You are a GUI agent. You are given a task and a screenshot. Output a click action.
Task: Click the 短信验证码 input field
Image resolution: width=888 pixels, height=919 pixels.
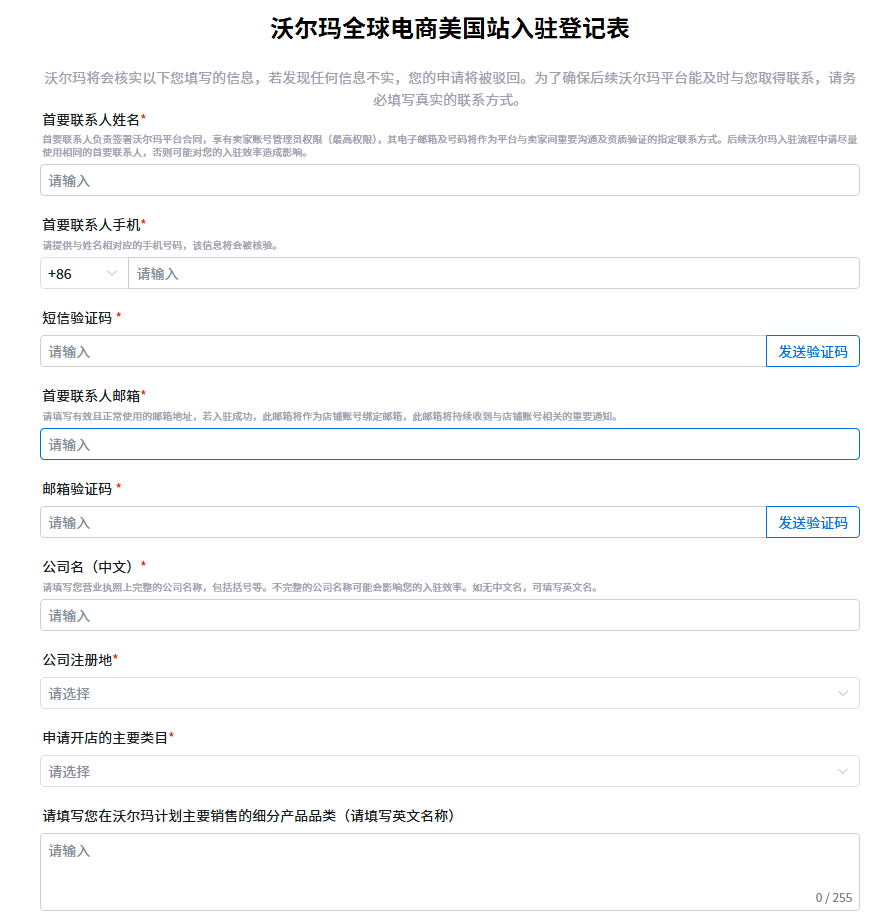403,351
